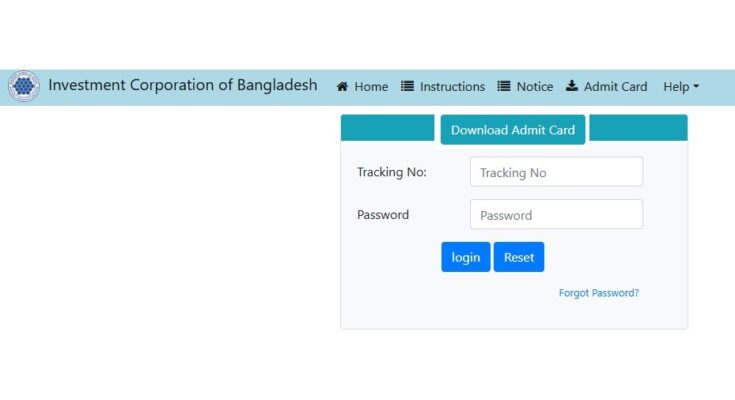735x400 pixels.
Task: Click the house icon beside Home
Action: [342, 87]
